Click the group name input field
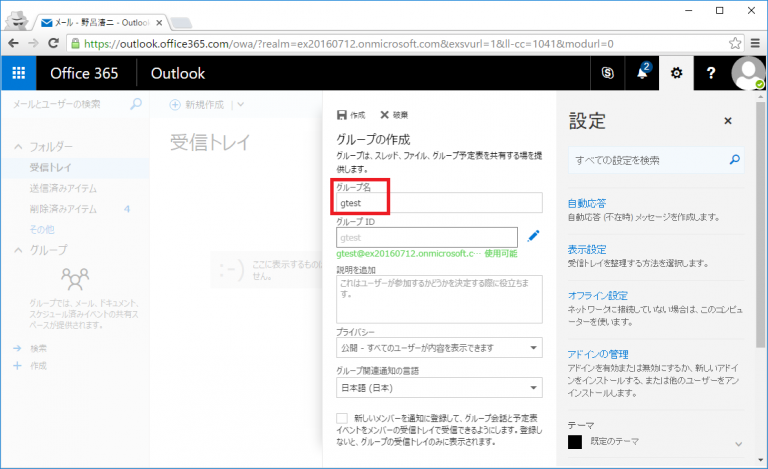The image size is (768, 469). coord(440,203)
